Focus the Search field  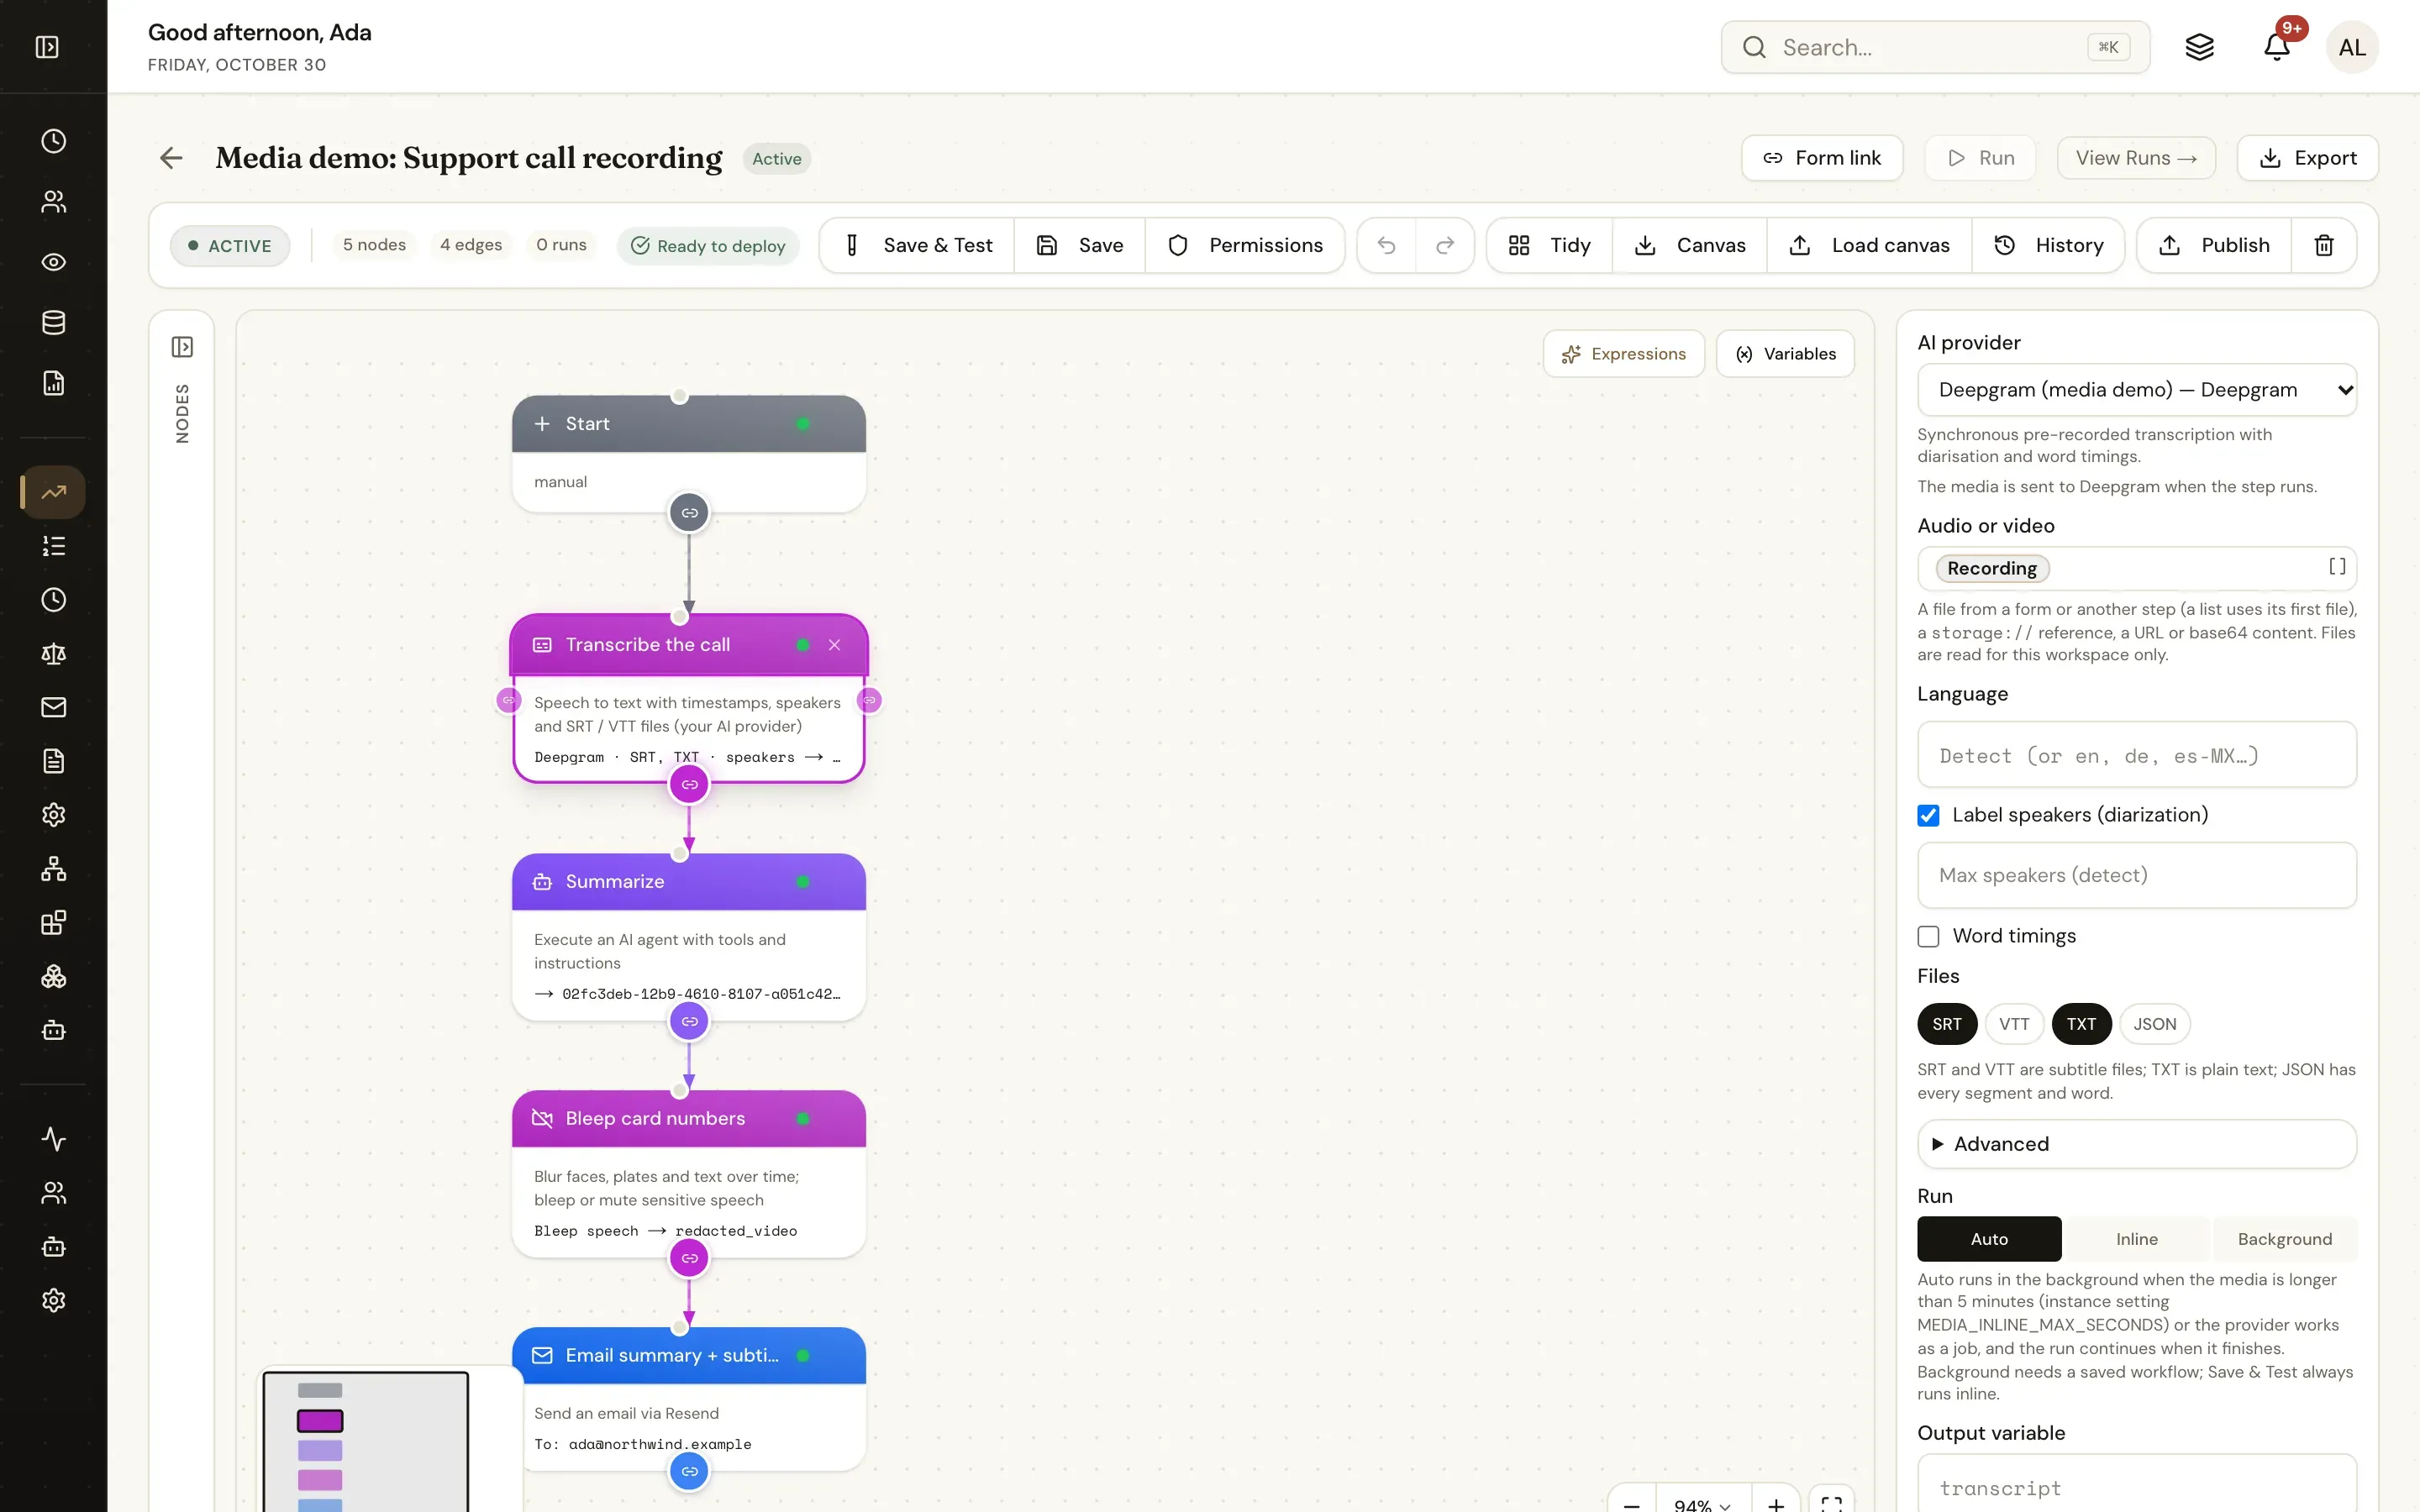[1935, 47]
